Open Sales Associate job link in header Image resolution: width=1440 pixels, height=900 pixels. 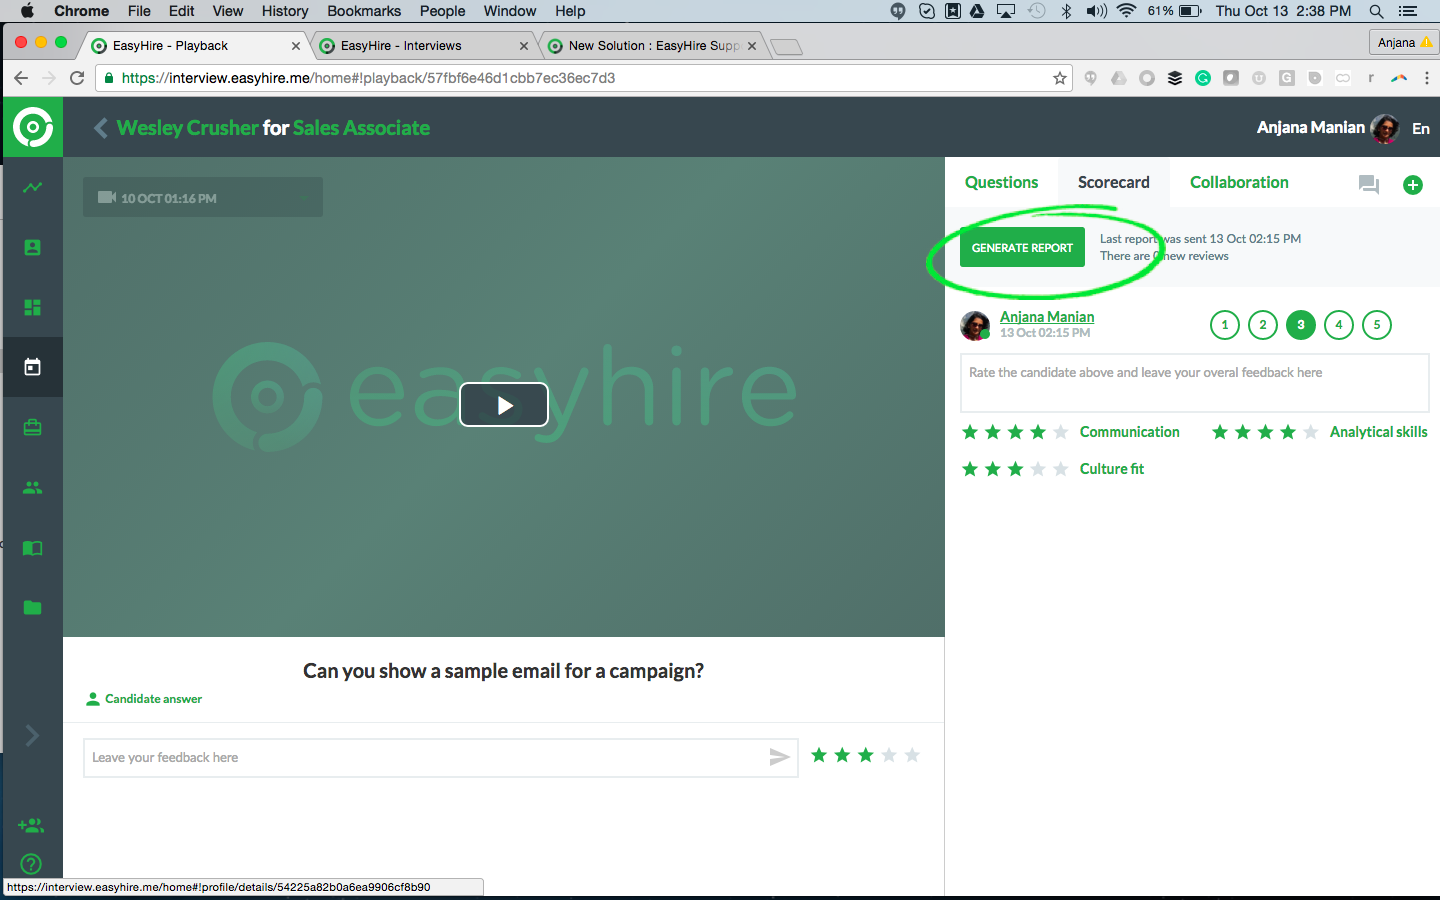361,128
